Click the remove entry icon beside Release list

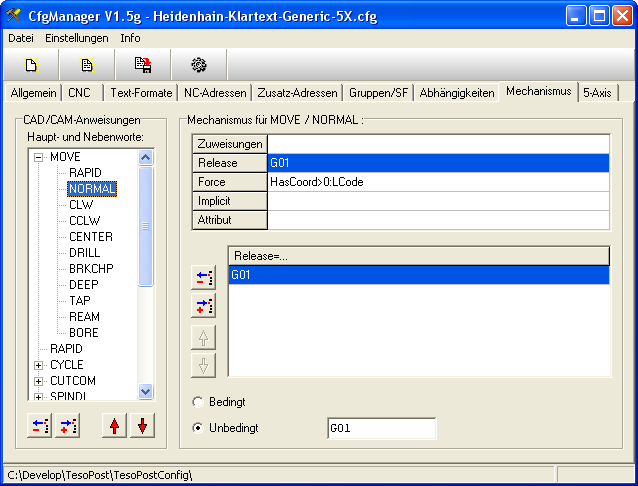[204, 277]
